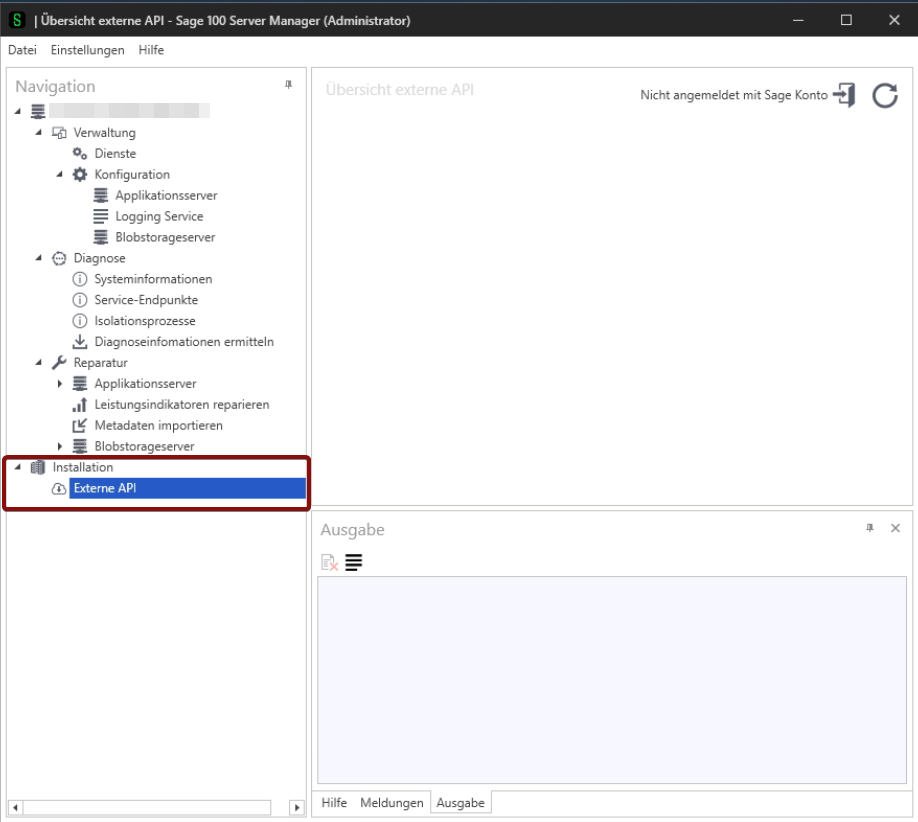Expand Applikationsserver under Reparatur
918x822 pixels.
point(60,383)
